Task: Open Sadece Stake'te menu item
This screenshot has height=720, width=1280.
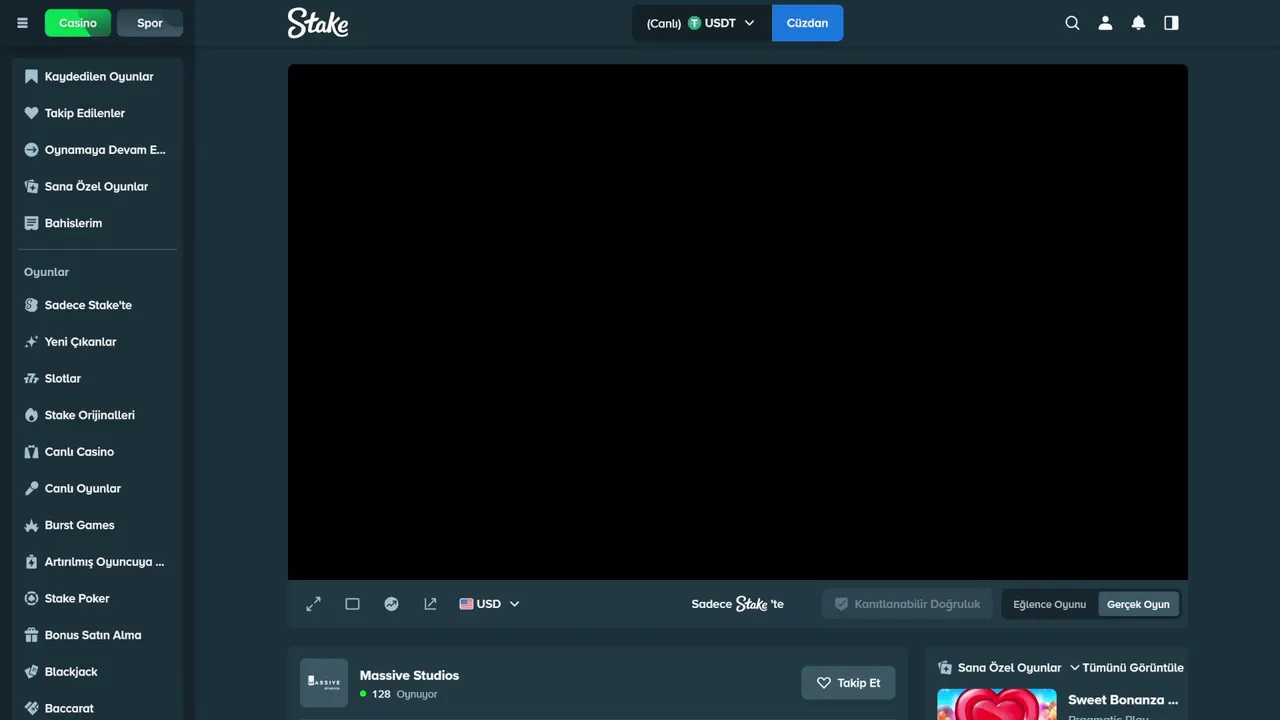Action: [98, 305]
